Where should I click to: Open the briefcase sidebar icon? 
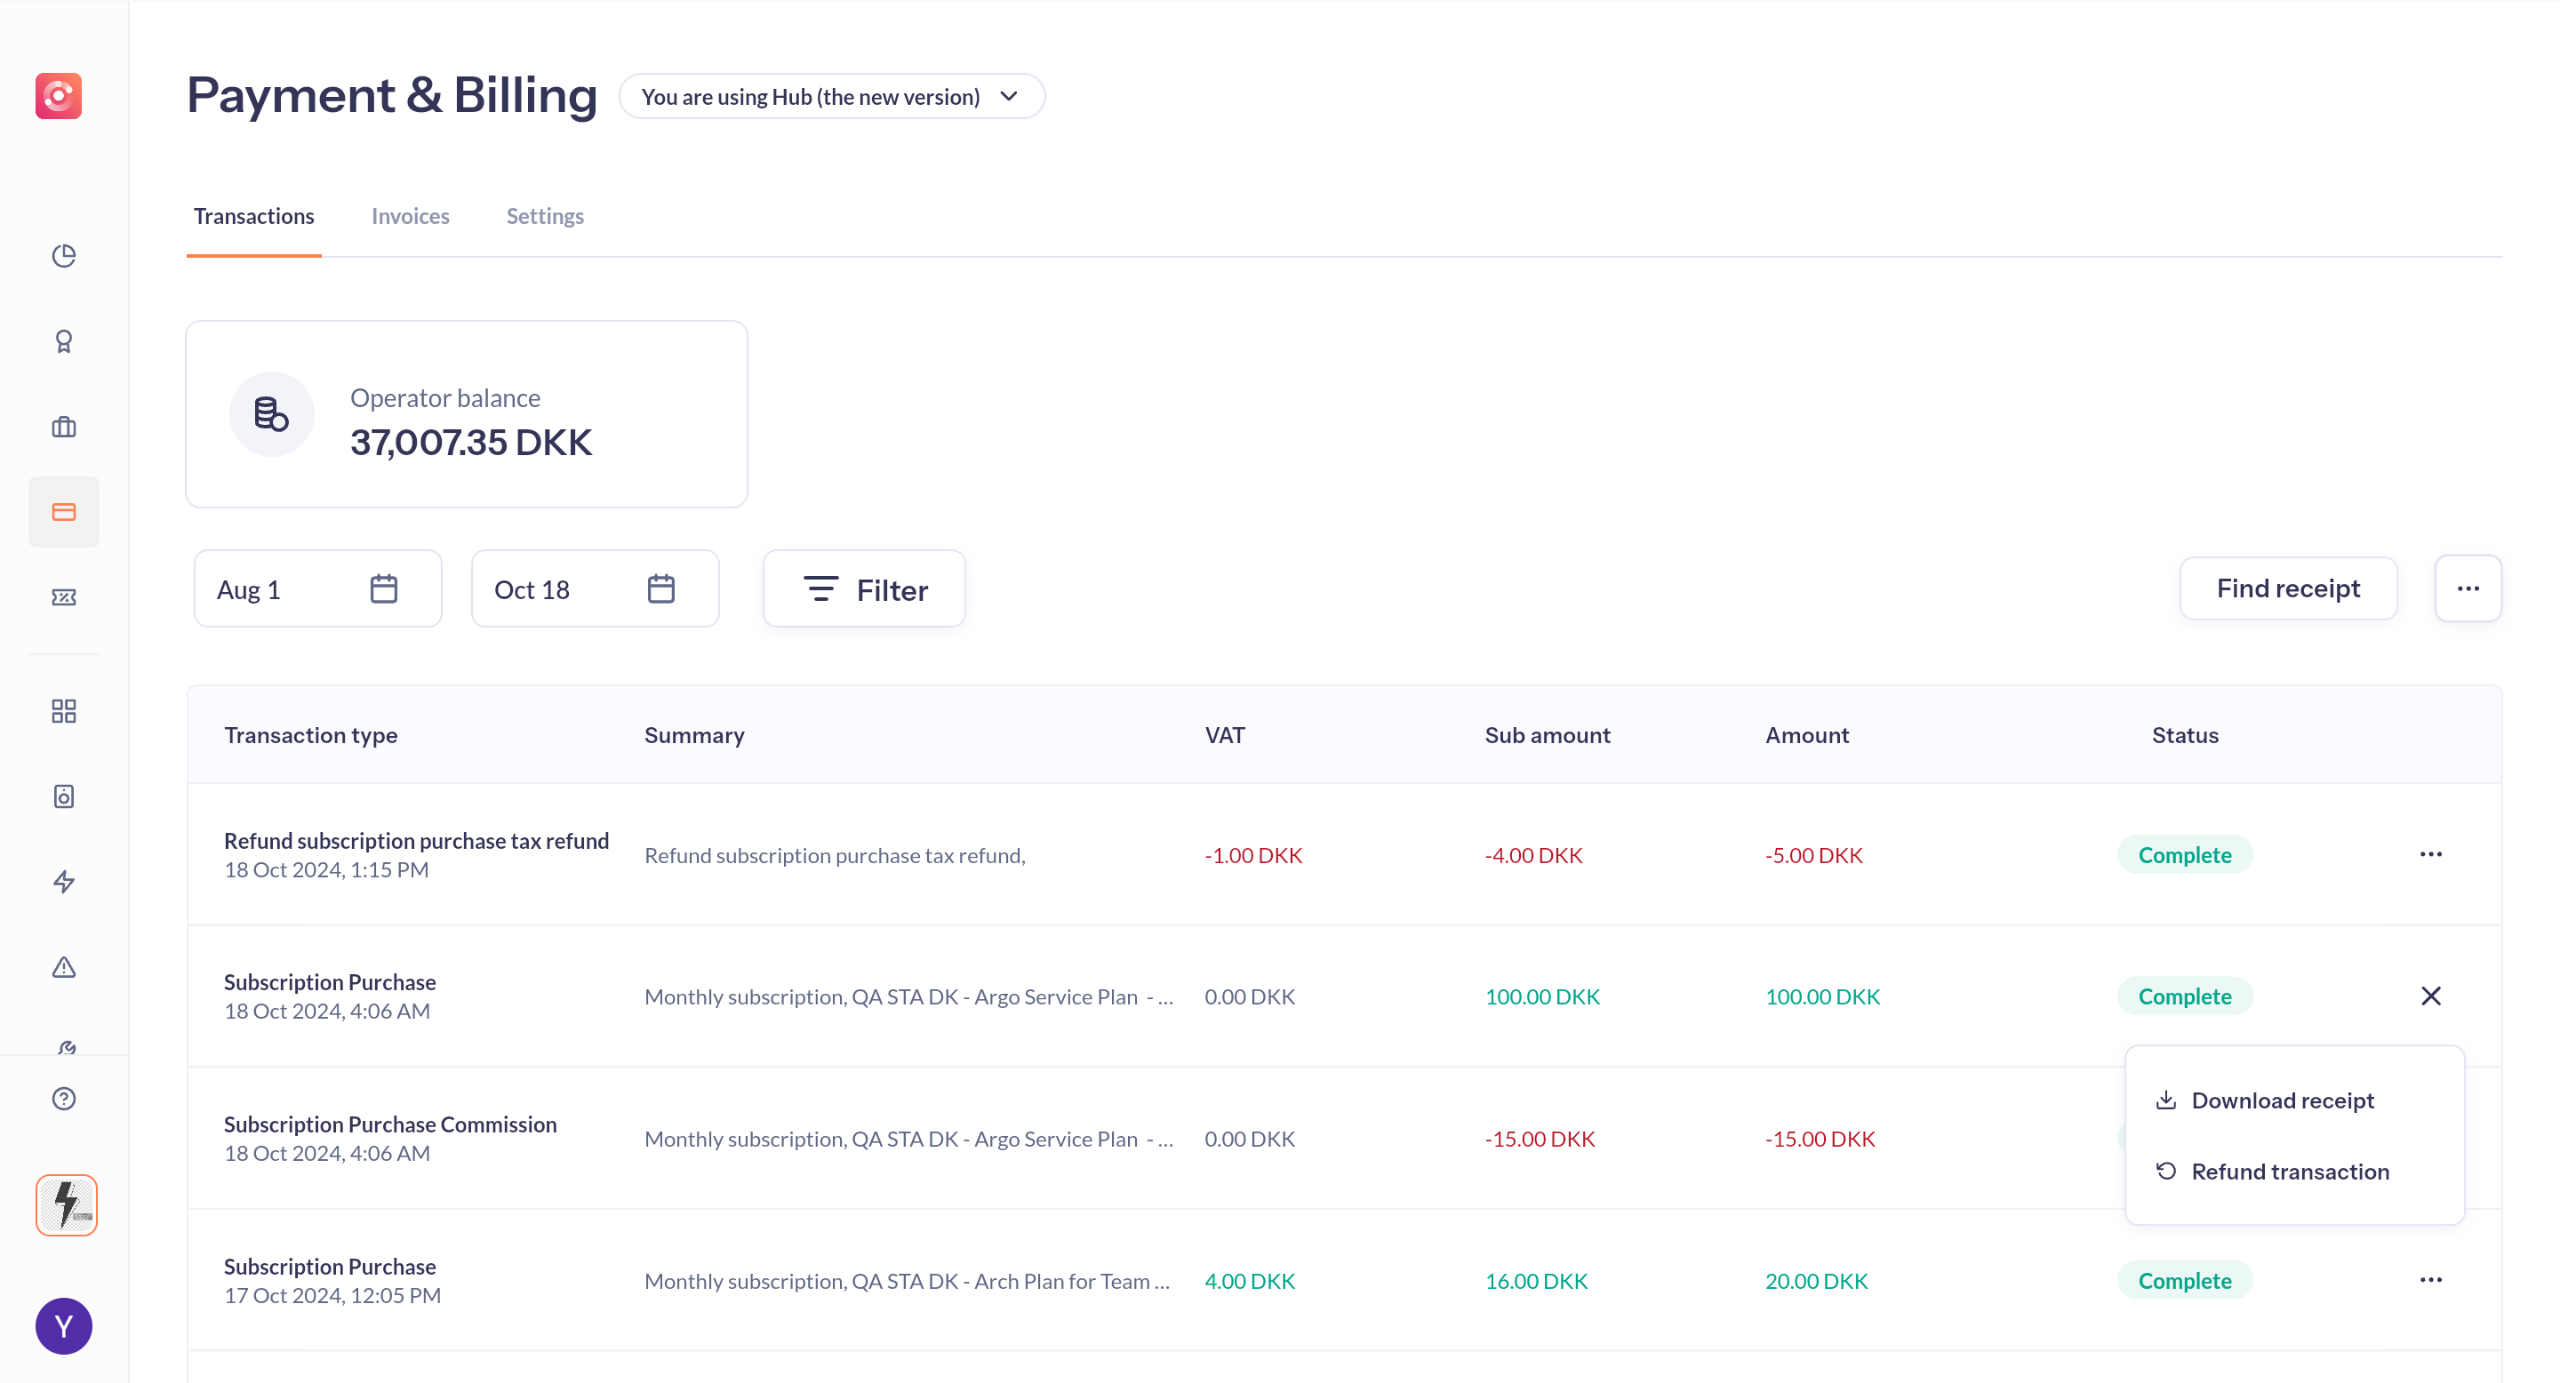[64, 427]
